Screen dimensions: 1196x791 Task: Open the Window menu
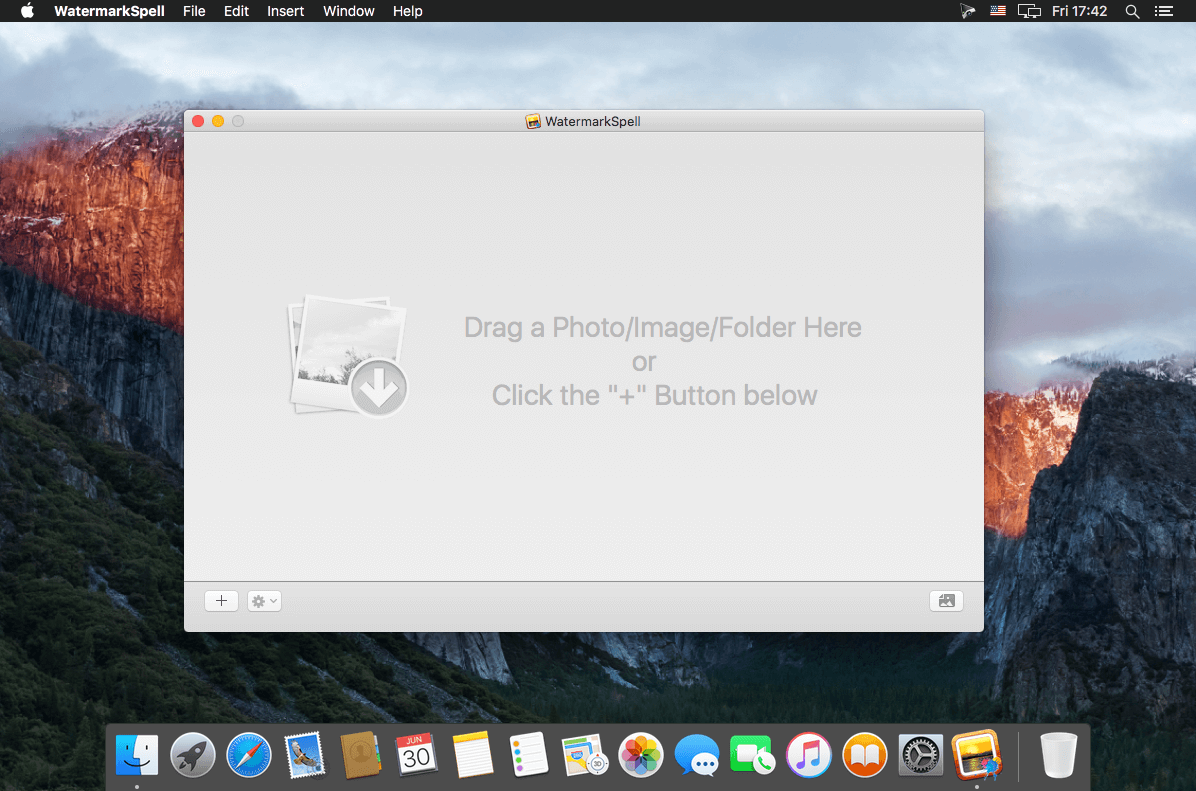tap(349, 11)
